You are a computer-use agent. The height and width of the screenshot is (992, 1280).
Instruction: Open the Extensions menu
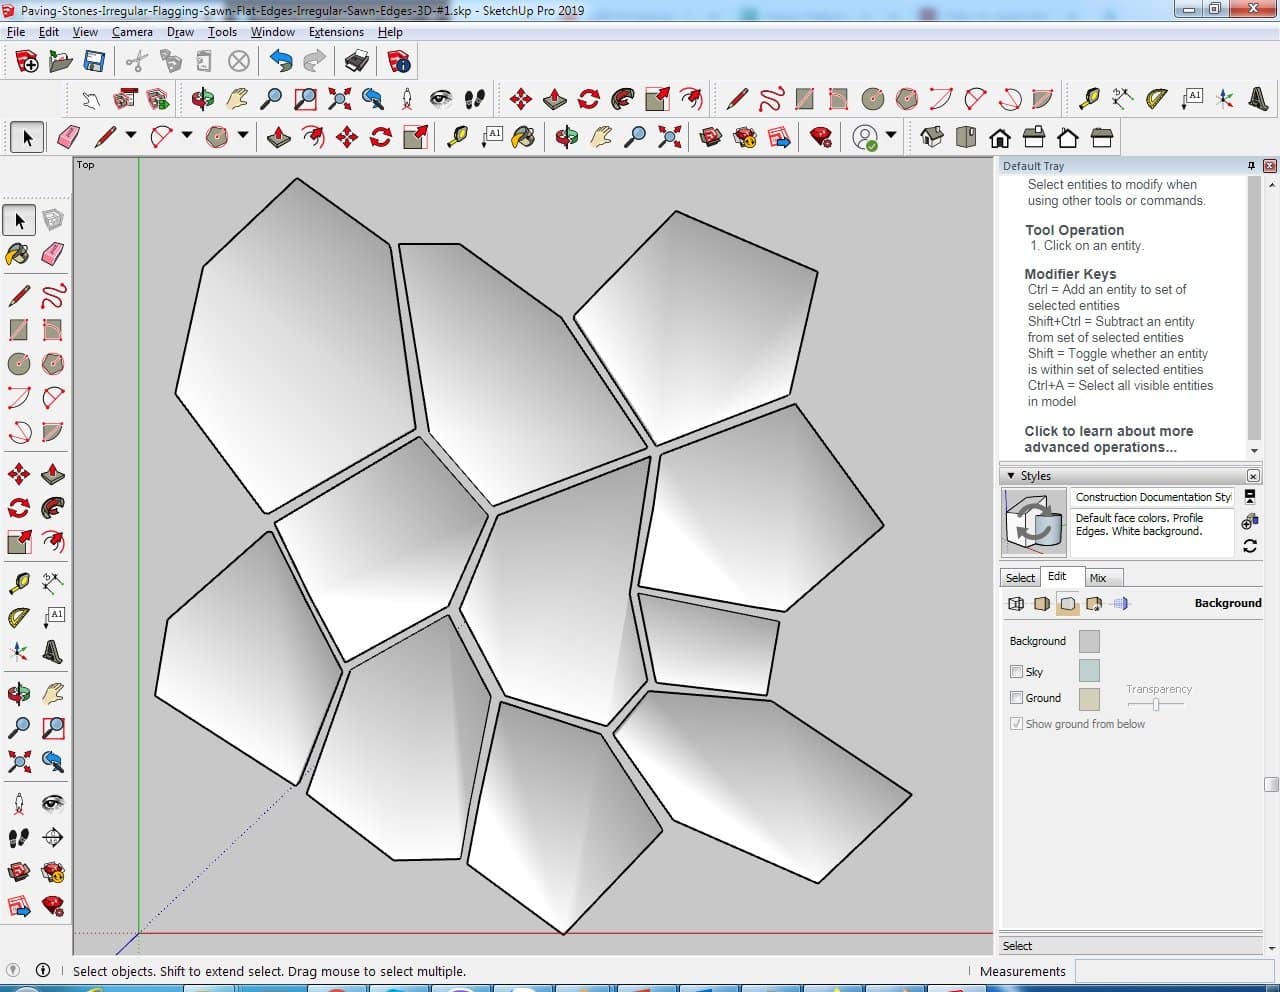[336, 32]
